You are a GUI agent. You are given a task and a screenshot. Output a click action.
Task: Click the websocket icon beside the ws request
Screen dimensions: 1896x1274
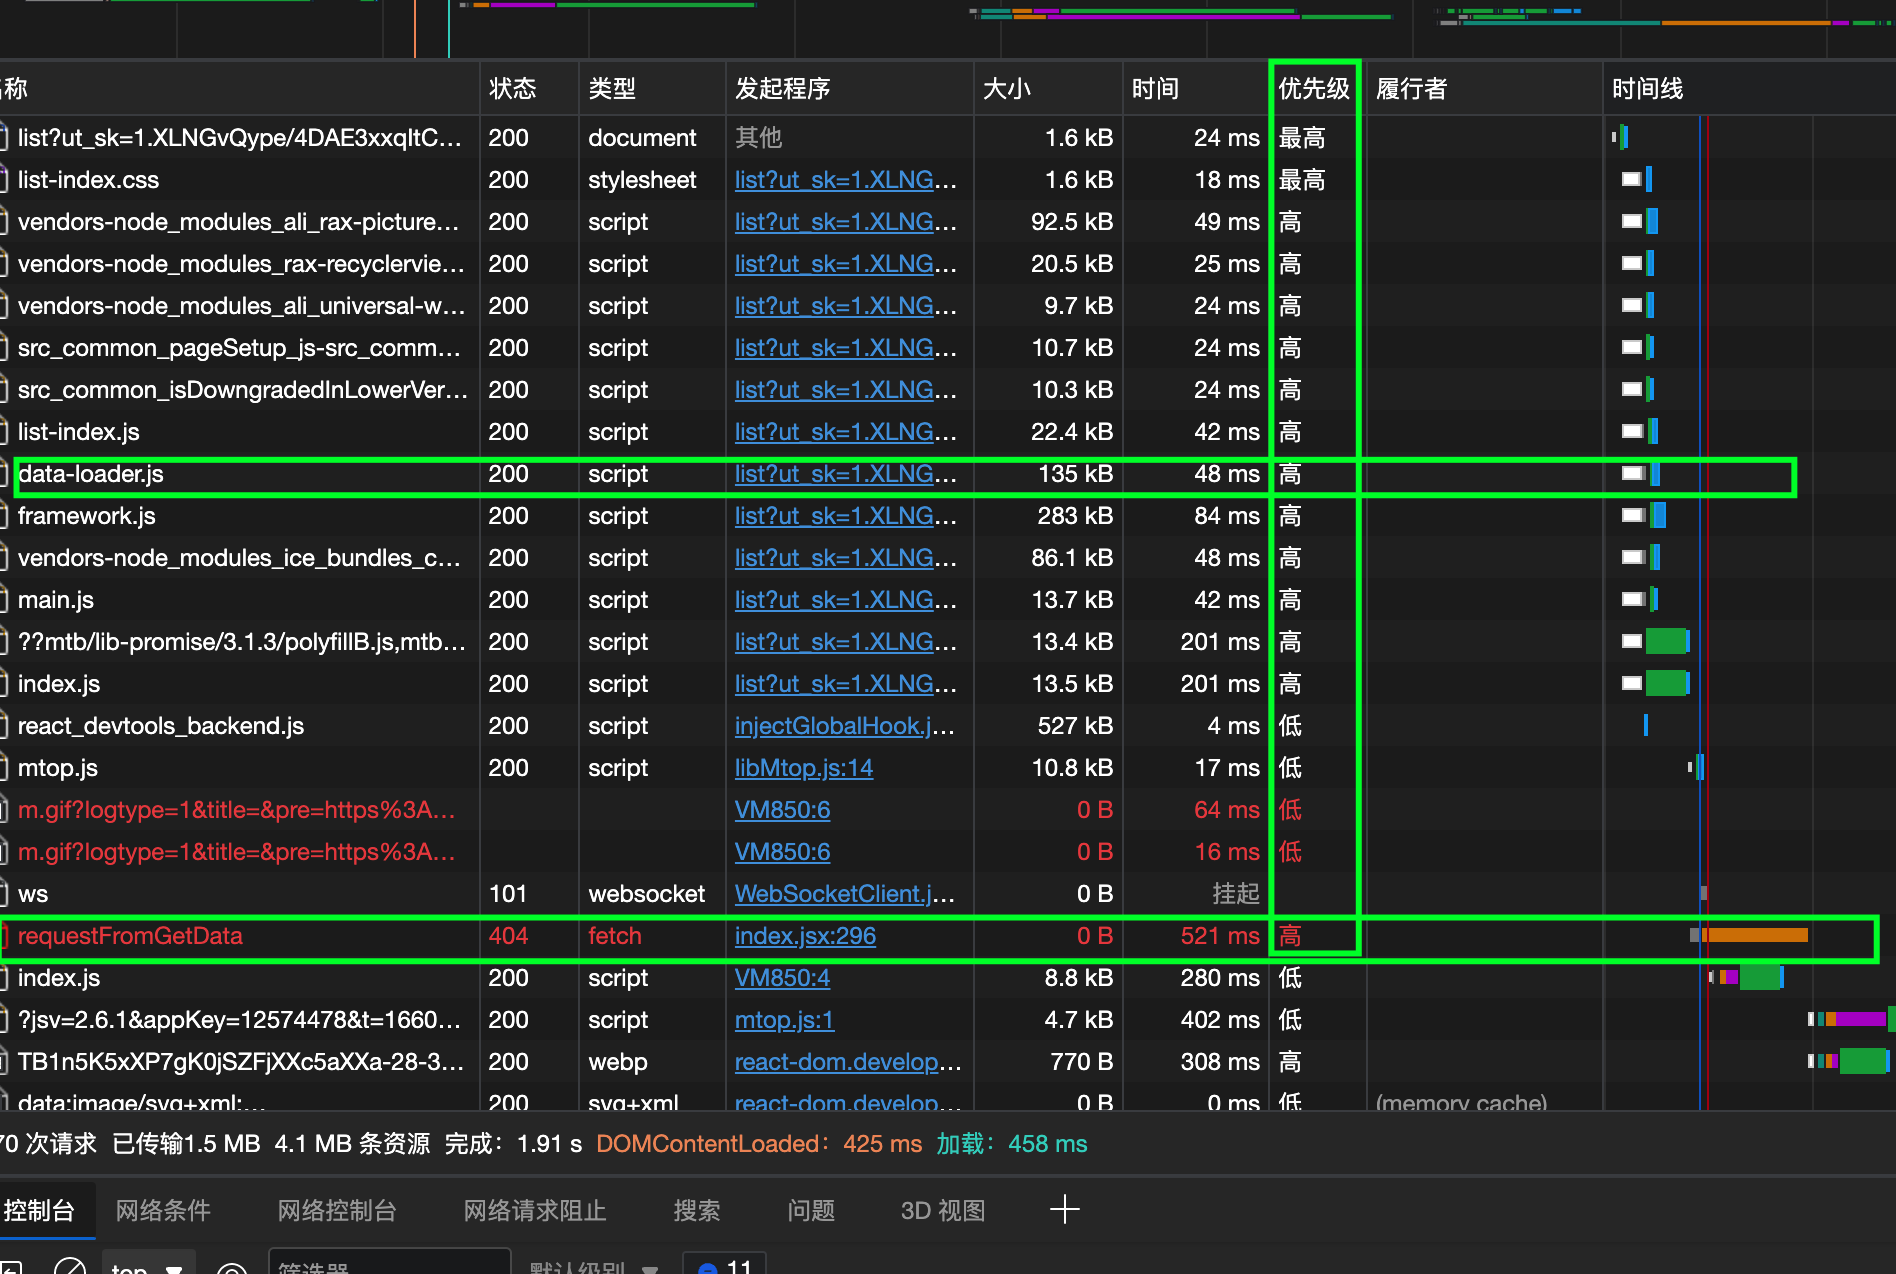pos(5,893)
